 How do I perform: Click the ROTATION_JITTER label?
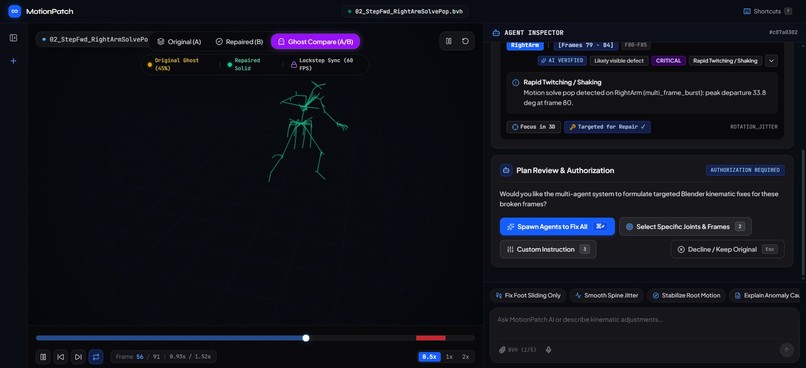pyautogui.click(x=754, y=127)
